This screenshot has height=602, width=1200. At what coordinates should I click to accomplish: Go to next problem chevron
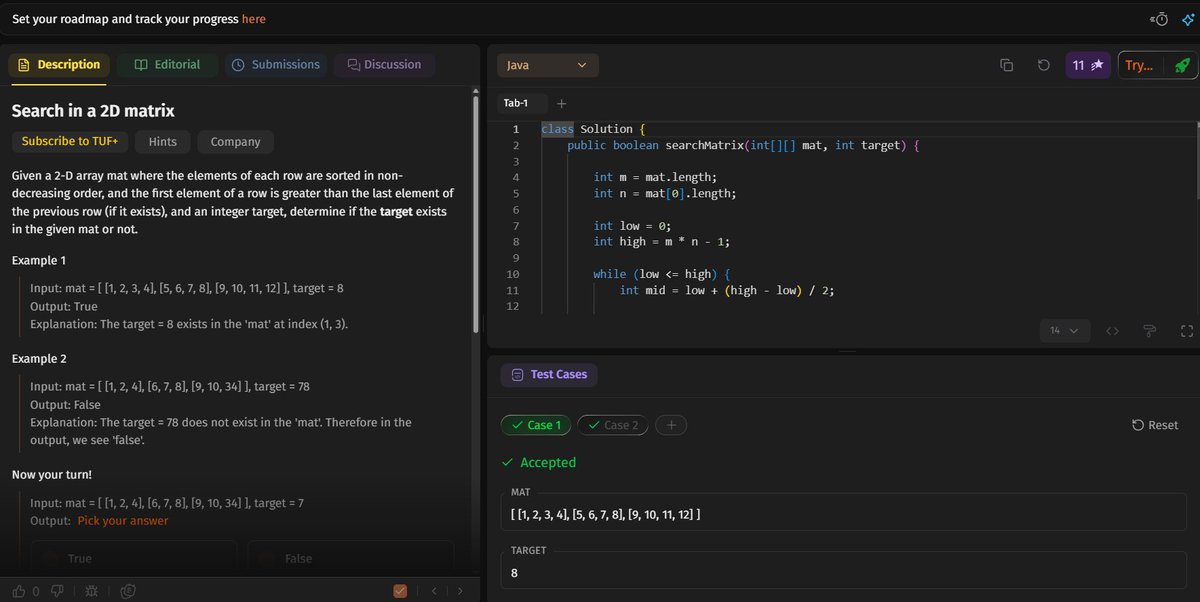point(459,591)
